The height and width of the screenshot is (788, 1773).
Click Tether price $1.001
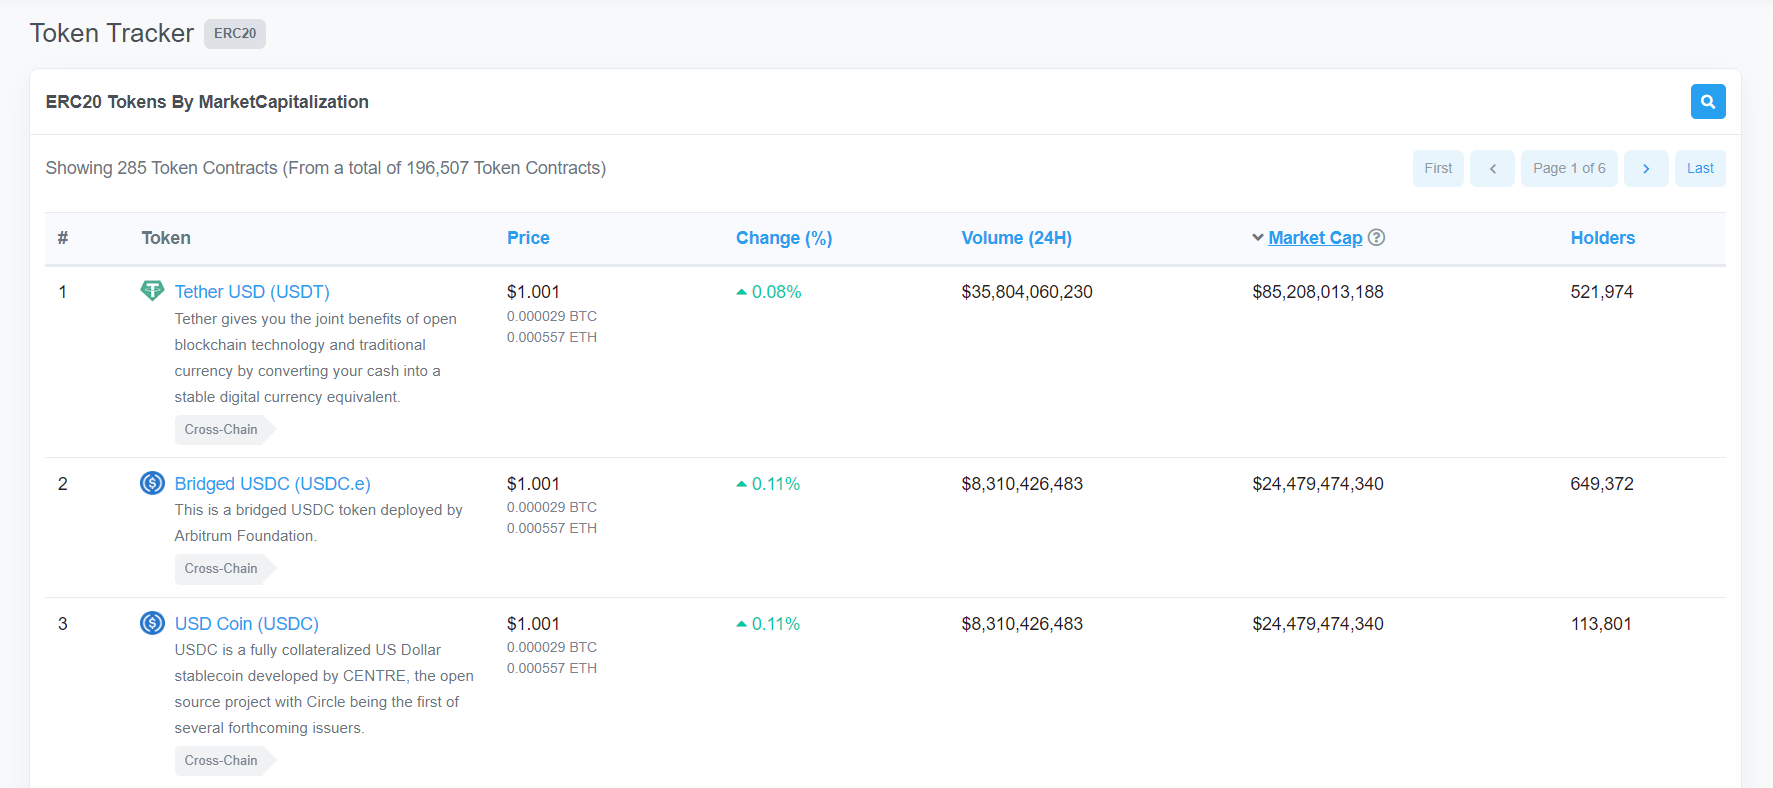(x=533, y=292)
